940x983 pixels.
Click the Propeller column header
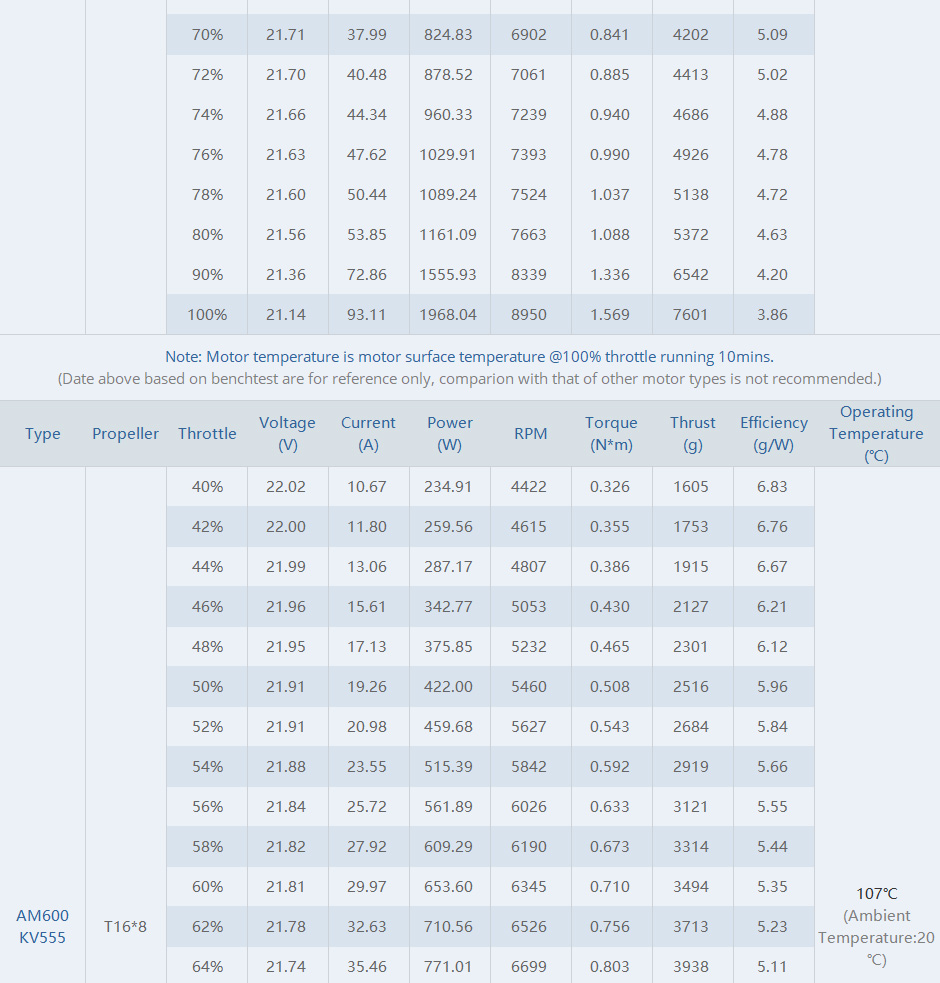coord(125,434)
